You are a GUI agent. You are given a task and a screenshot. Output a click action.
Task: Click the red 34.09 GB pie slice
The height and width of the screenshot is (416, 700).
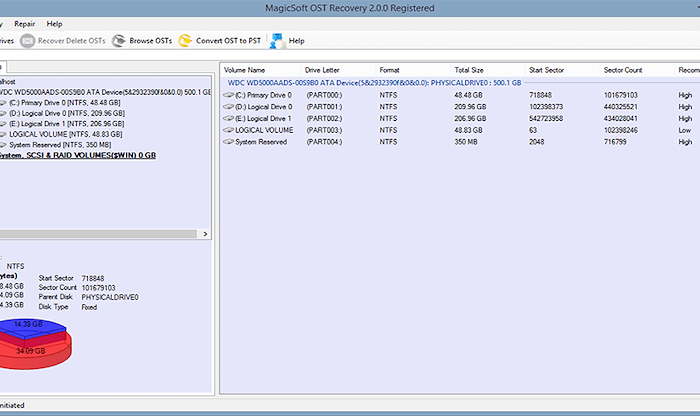click(31, 352)
